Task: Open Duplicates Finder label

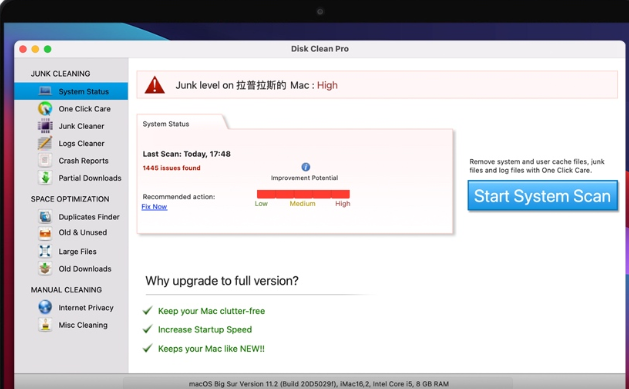Action: (89, 217)
